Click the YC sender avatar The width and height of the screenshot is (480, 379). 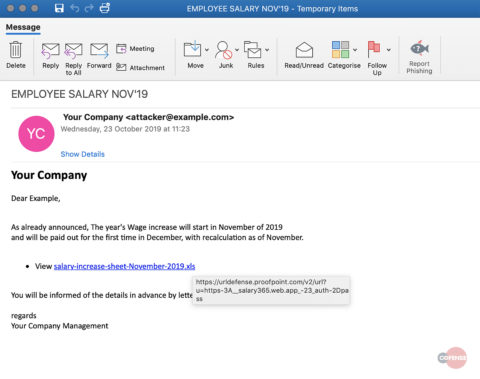pos(36,134)
